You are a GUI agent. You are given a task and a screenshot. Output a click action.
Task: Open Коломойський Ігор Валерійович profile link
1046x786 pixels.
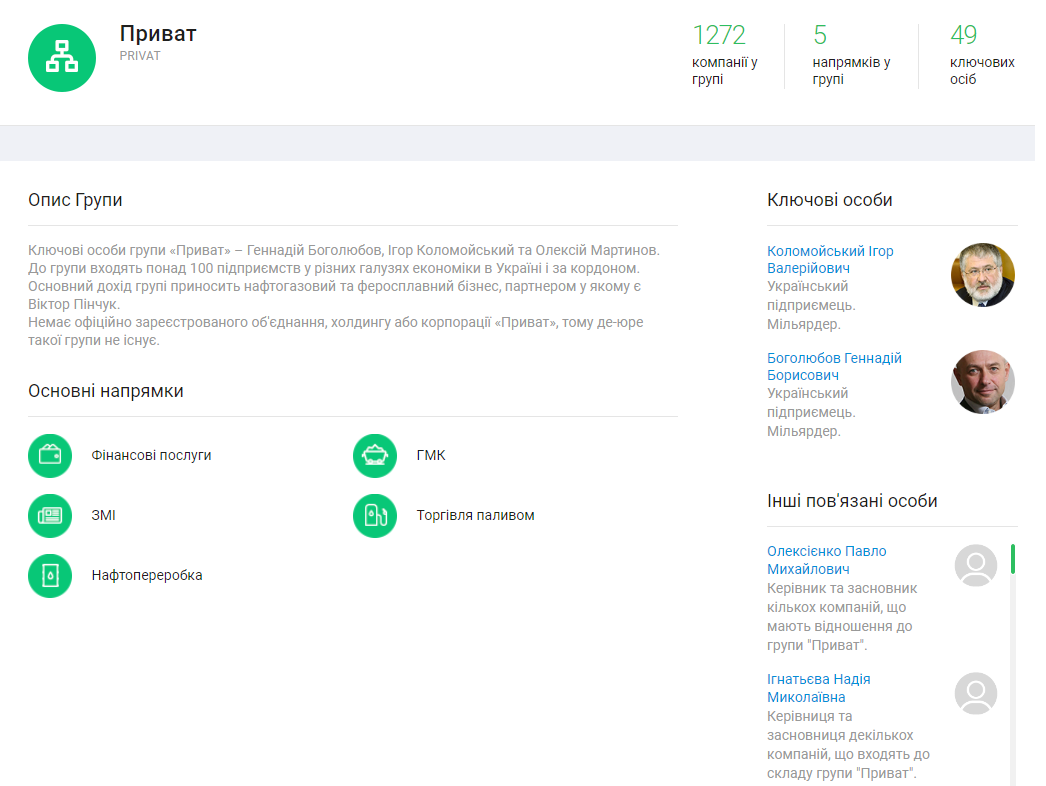(830, 260)
